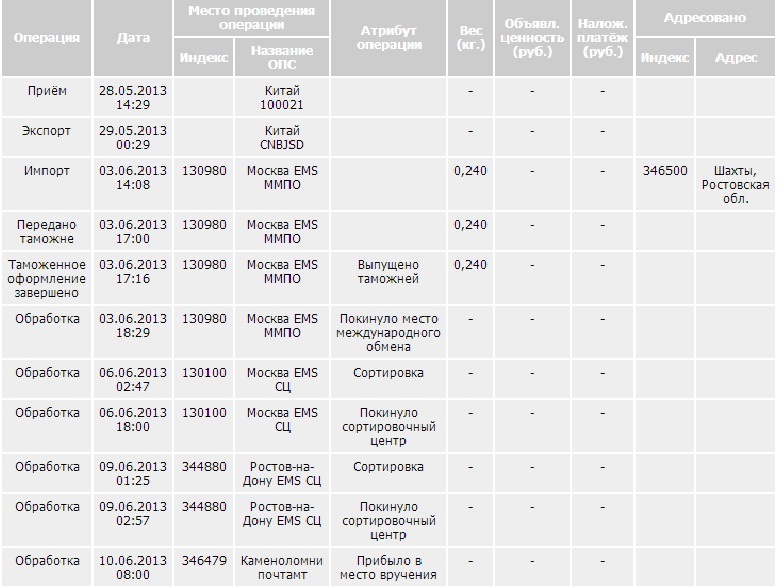Click the 'Налож. платёж (руб.)' header
Screen dimensions: 778x586
click(603, 38)
